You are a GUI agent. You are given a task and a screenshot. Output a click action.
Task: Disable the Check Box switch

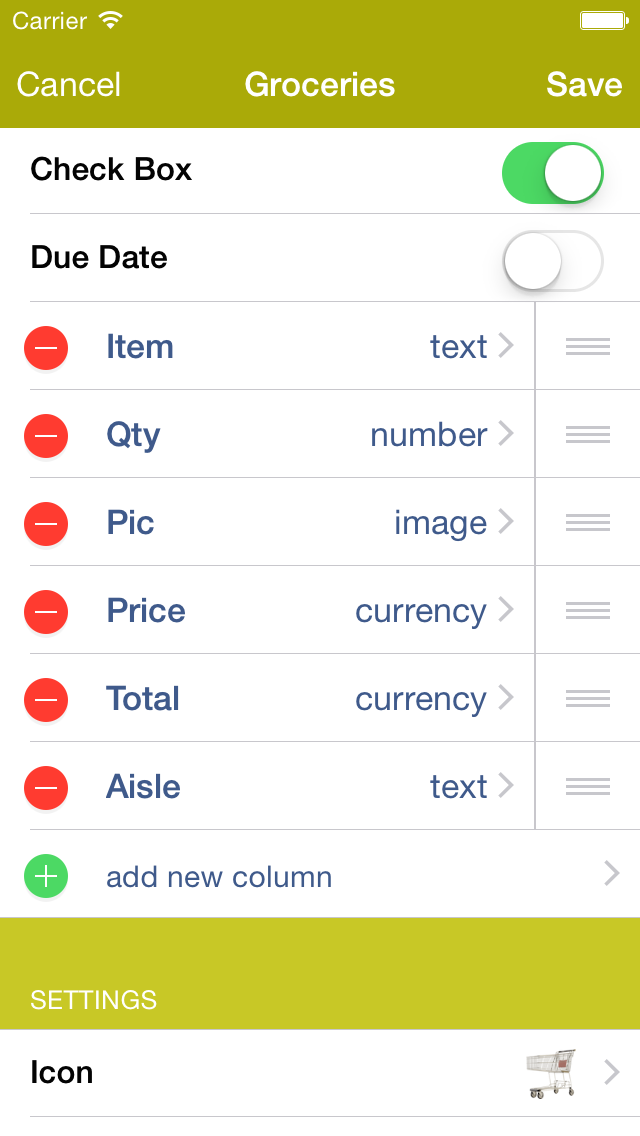click(x=552, y=172)
